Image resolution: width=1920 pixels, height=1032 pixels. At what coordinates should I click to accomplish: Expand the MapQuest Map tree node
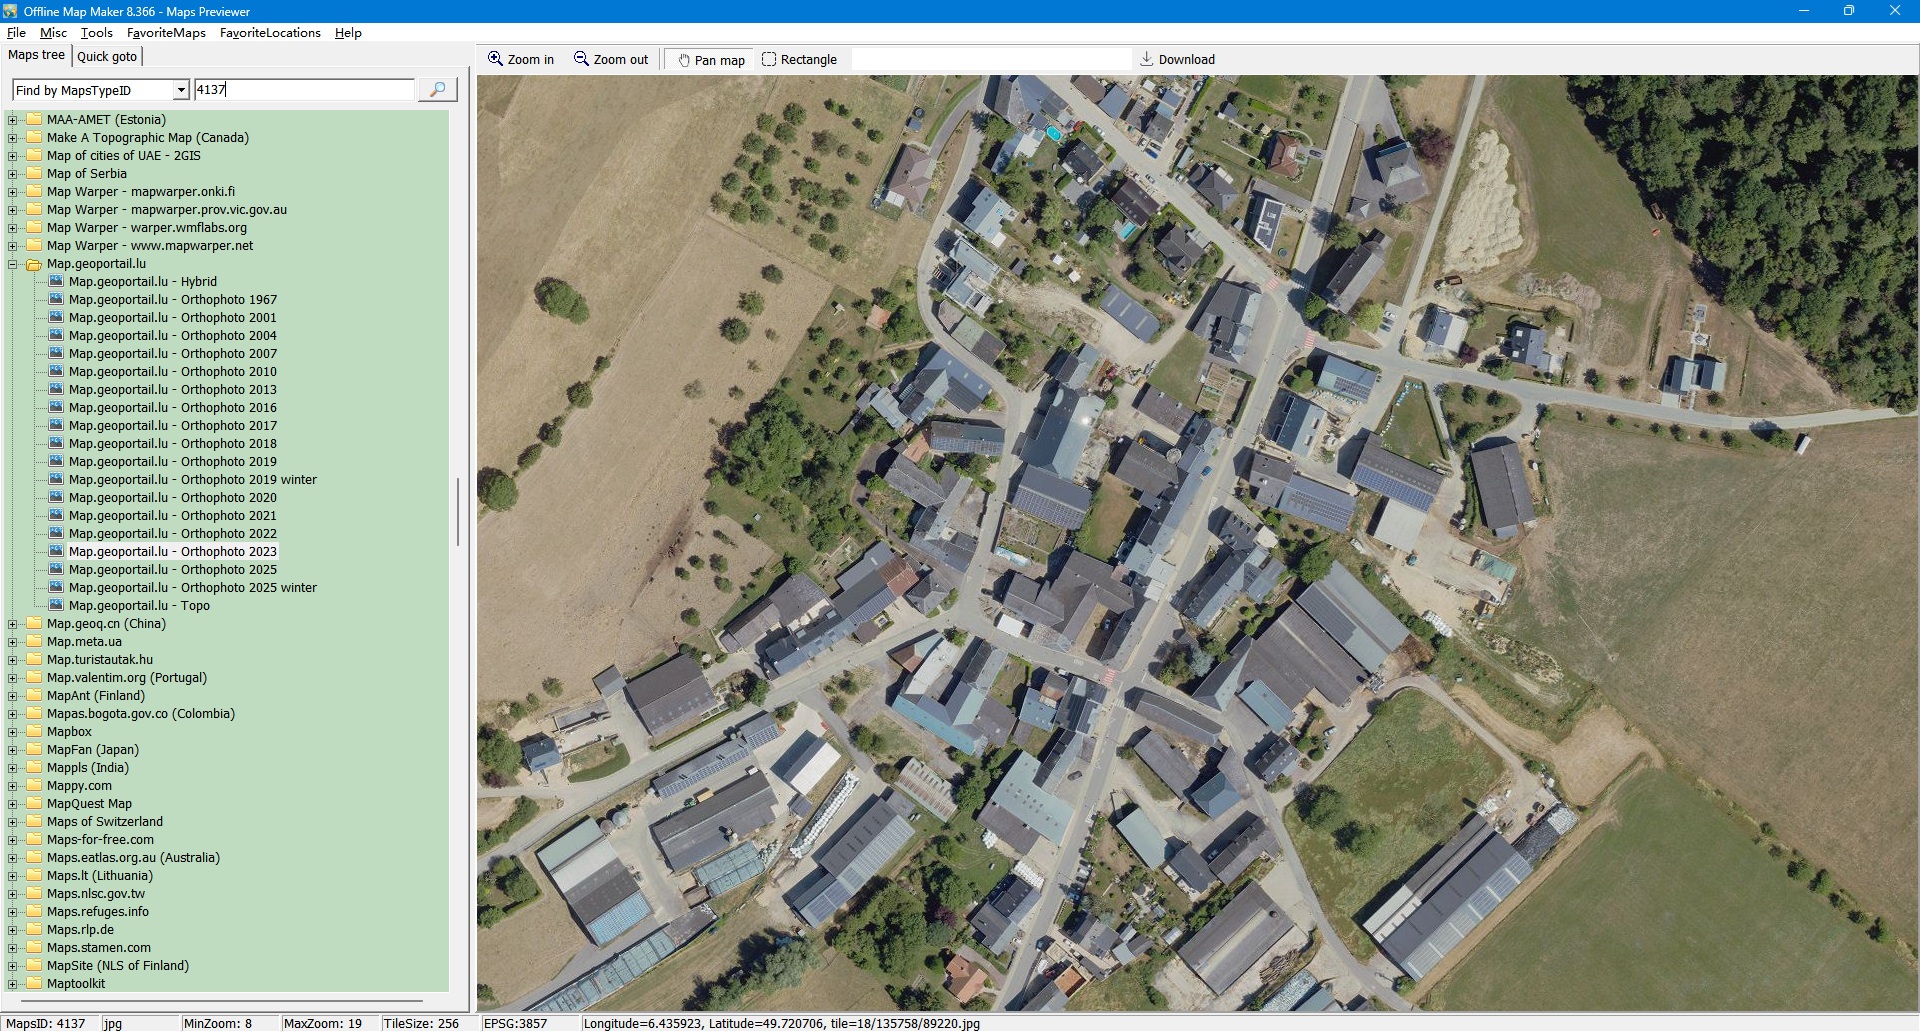pyautogui.click(x=13, y=804)
